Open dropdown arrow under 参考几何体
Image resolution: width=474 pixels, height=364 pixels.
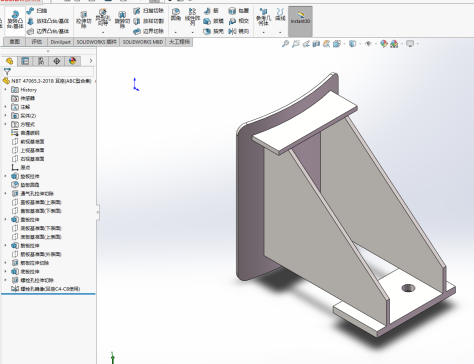click(x=263, y=32)
